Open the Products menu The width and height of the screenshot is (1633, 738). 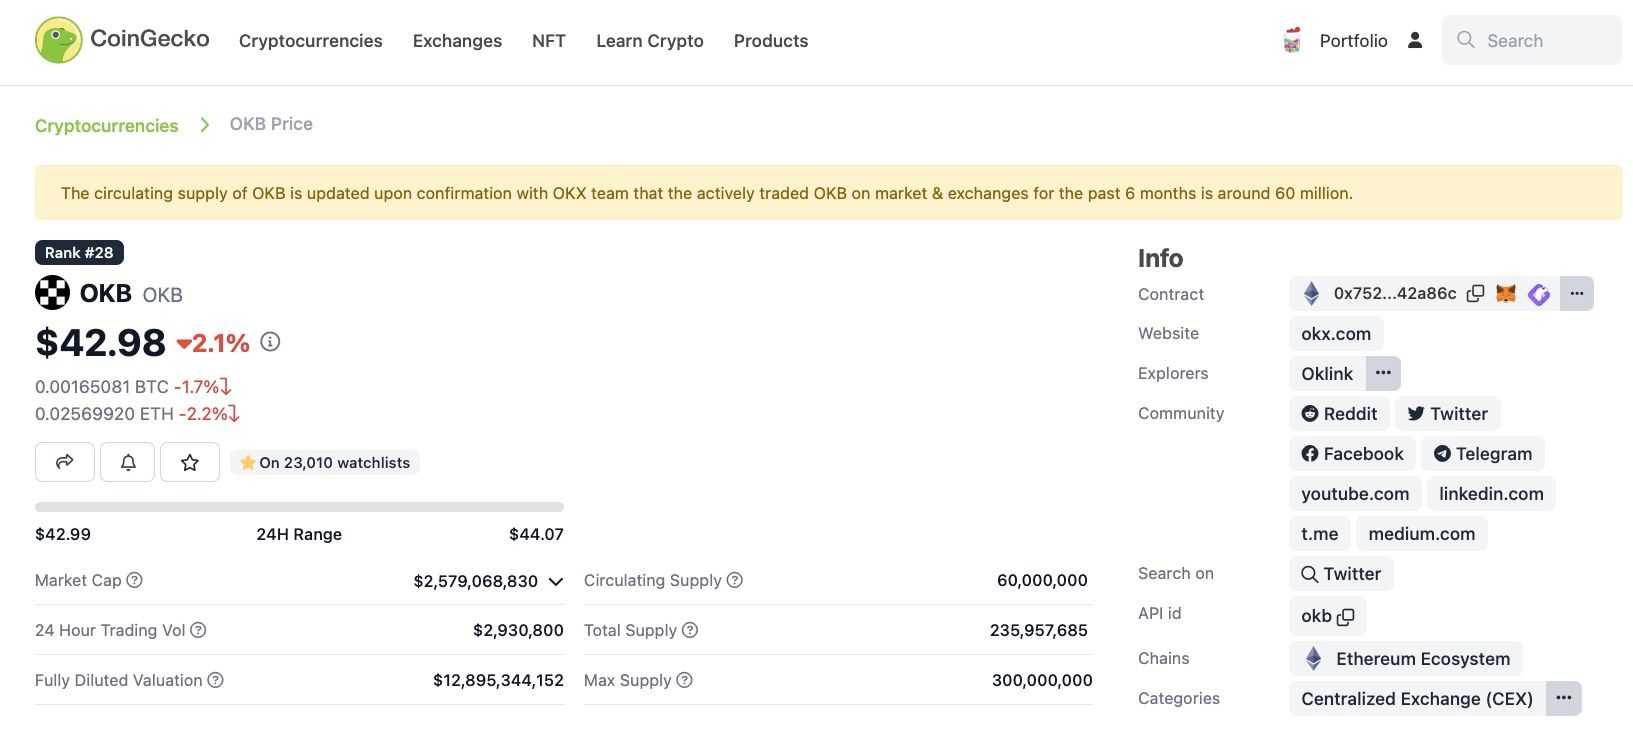coord(771,41)
